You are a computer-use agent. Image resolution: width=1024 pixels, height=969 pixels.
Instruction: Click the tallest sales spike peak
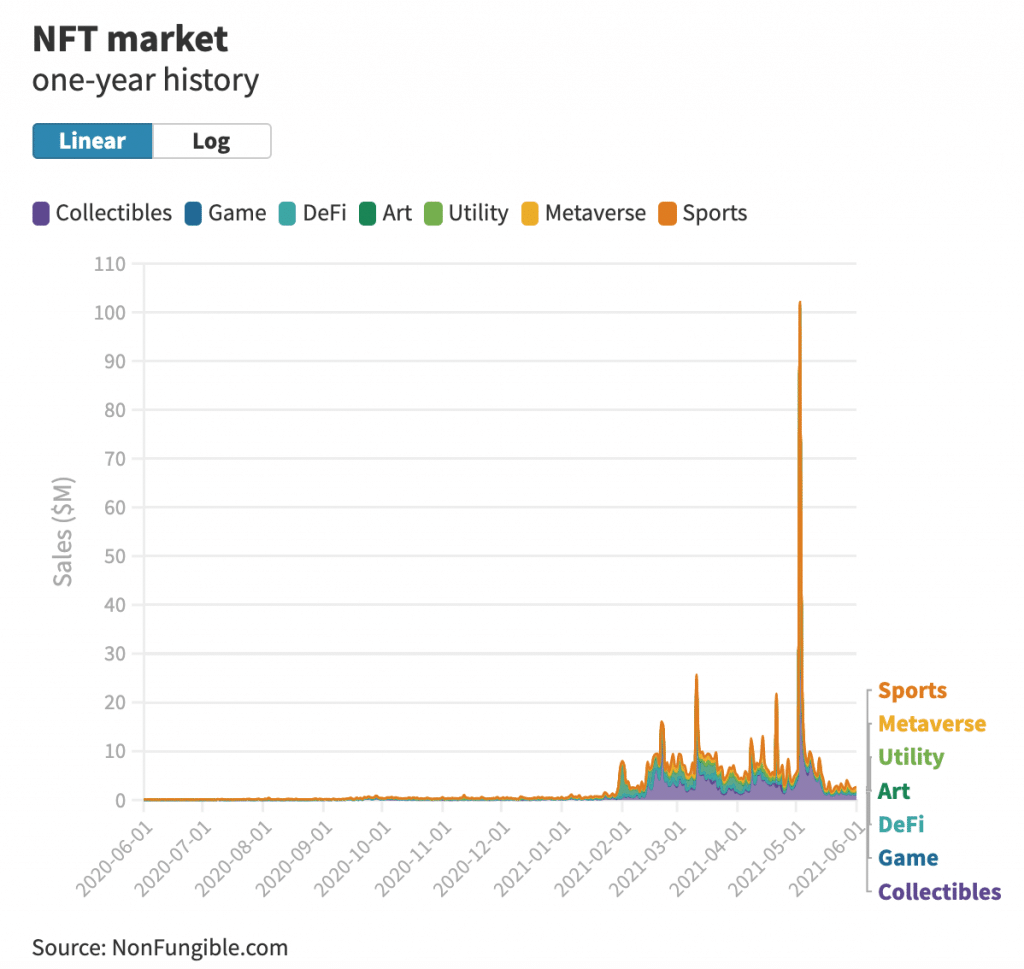tap(800, 304)
